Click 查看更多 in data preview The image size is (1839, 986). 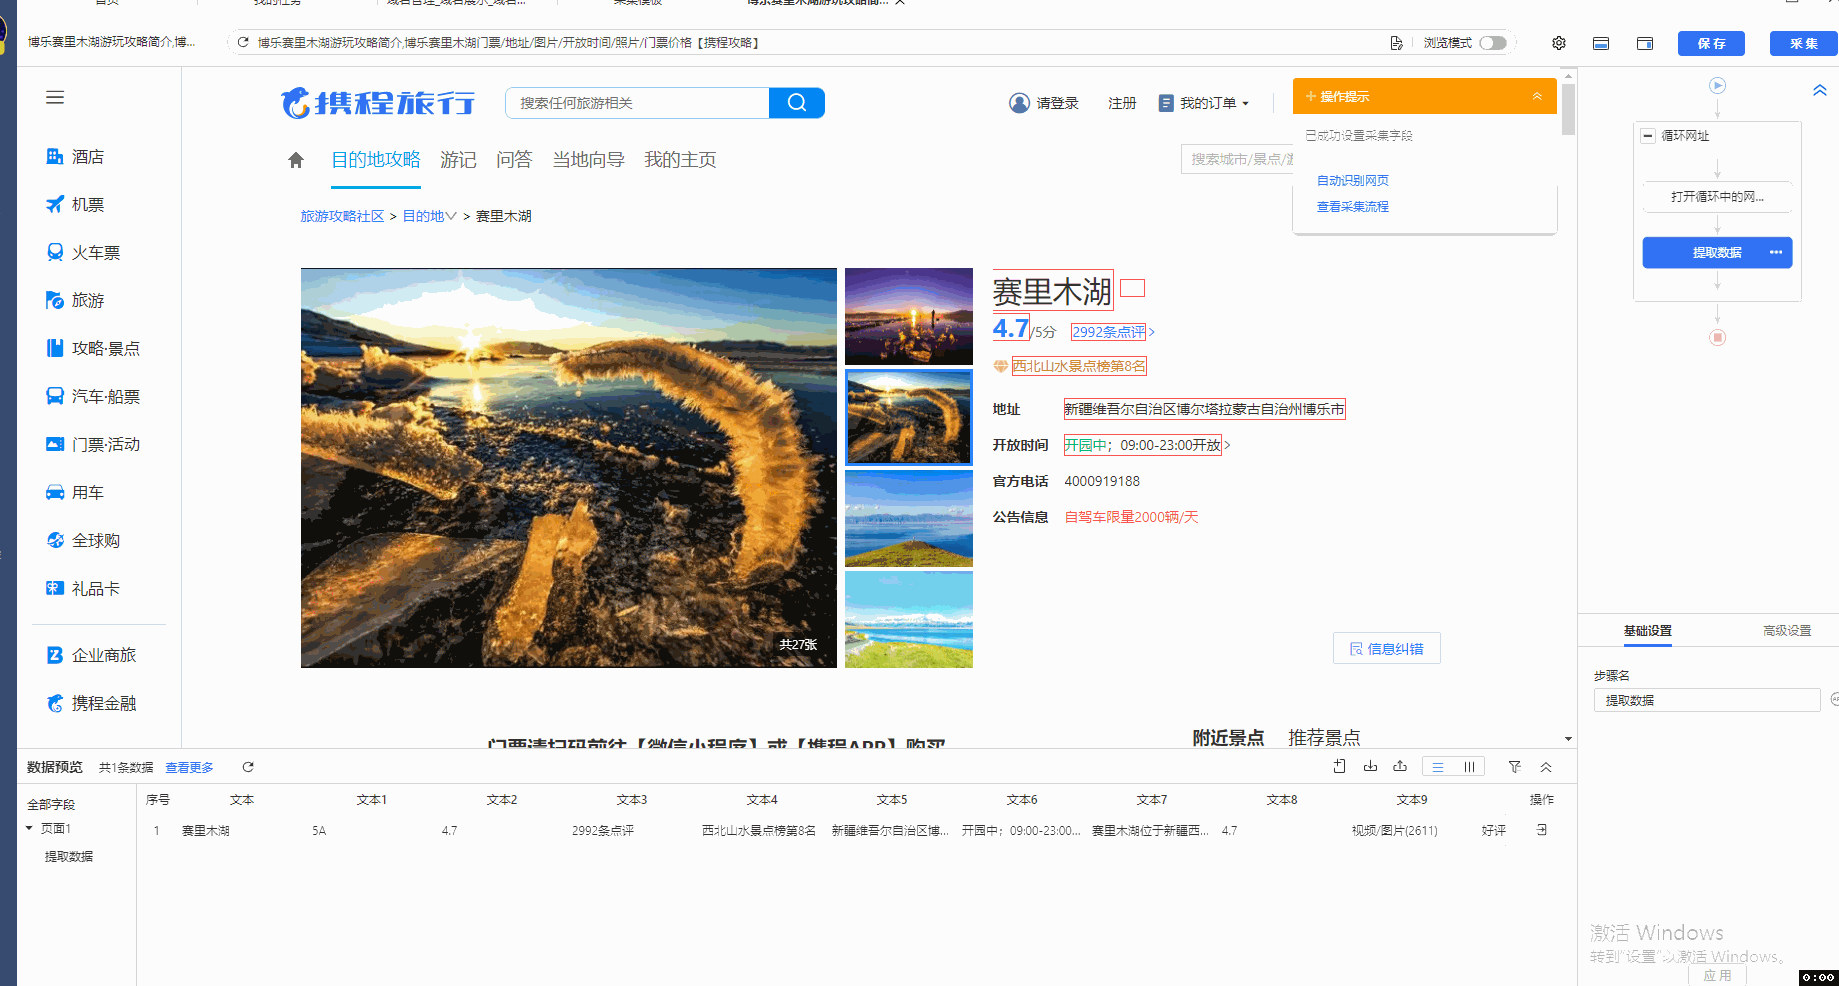pyautogui.click(x=189, y=767)
